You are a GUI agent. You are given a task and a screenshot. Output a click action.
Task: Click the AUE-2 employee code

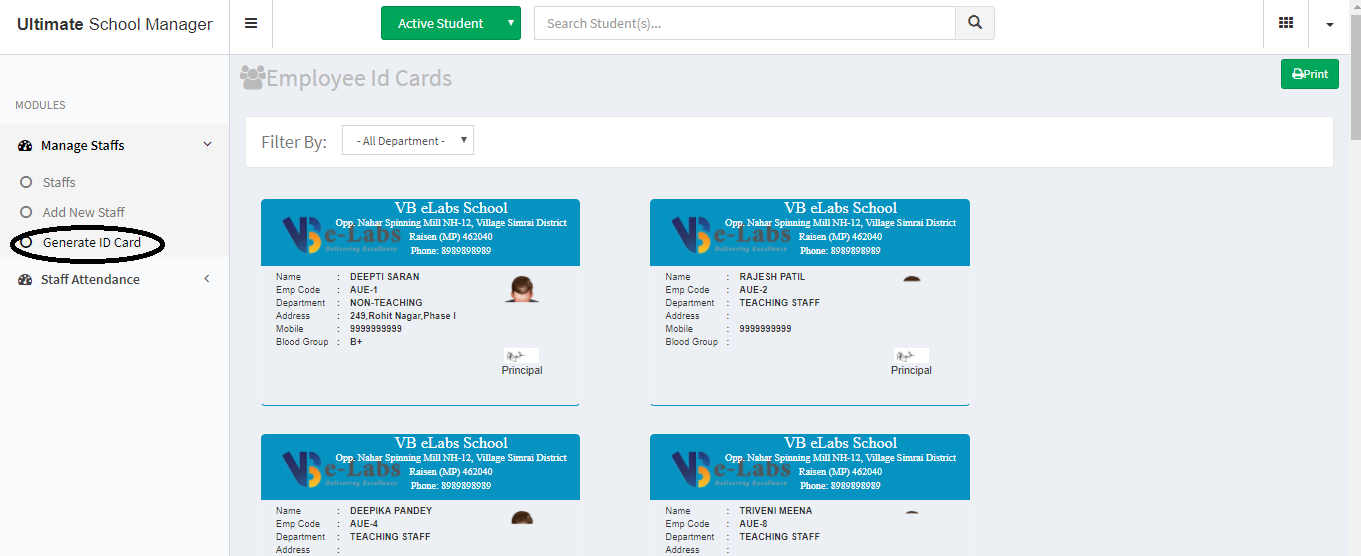753,290
